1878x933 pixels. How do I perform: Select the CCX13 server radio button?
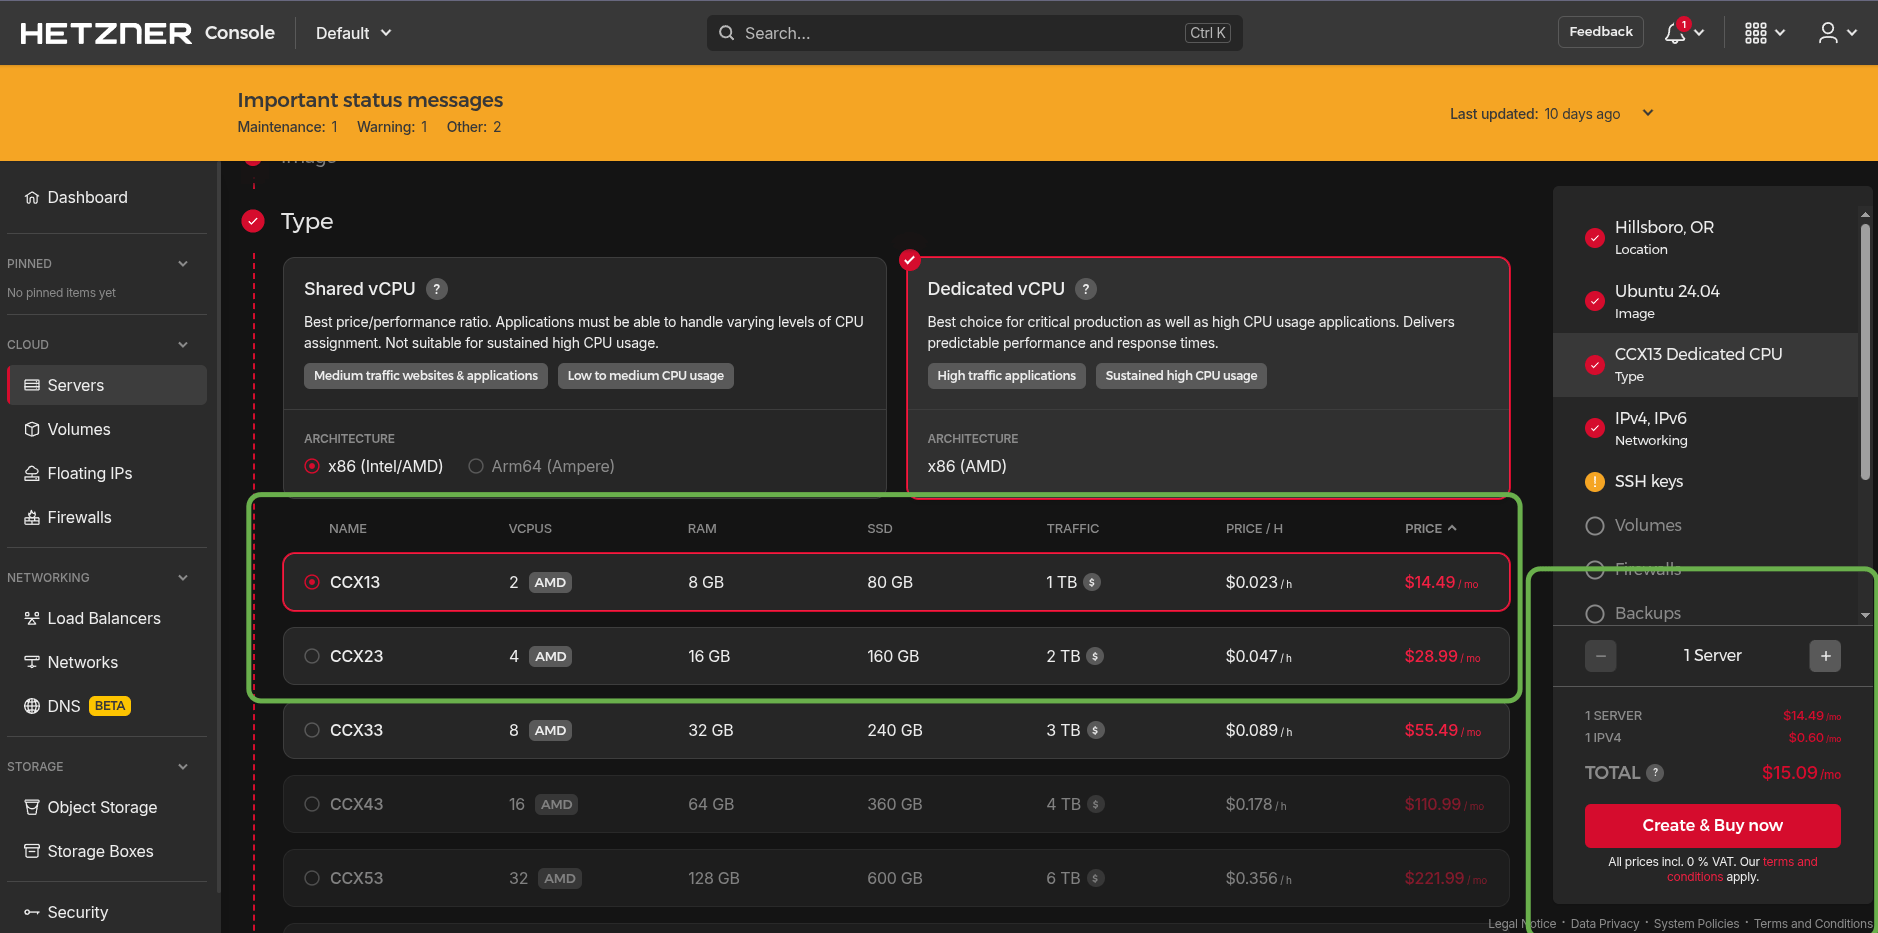tap(312, 582)
